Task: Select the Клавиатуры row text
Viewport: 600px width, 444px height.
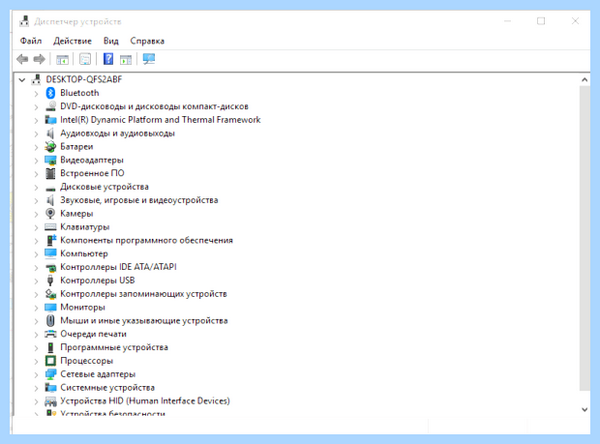Action: click(85, 227)
